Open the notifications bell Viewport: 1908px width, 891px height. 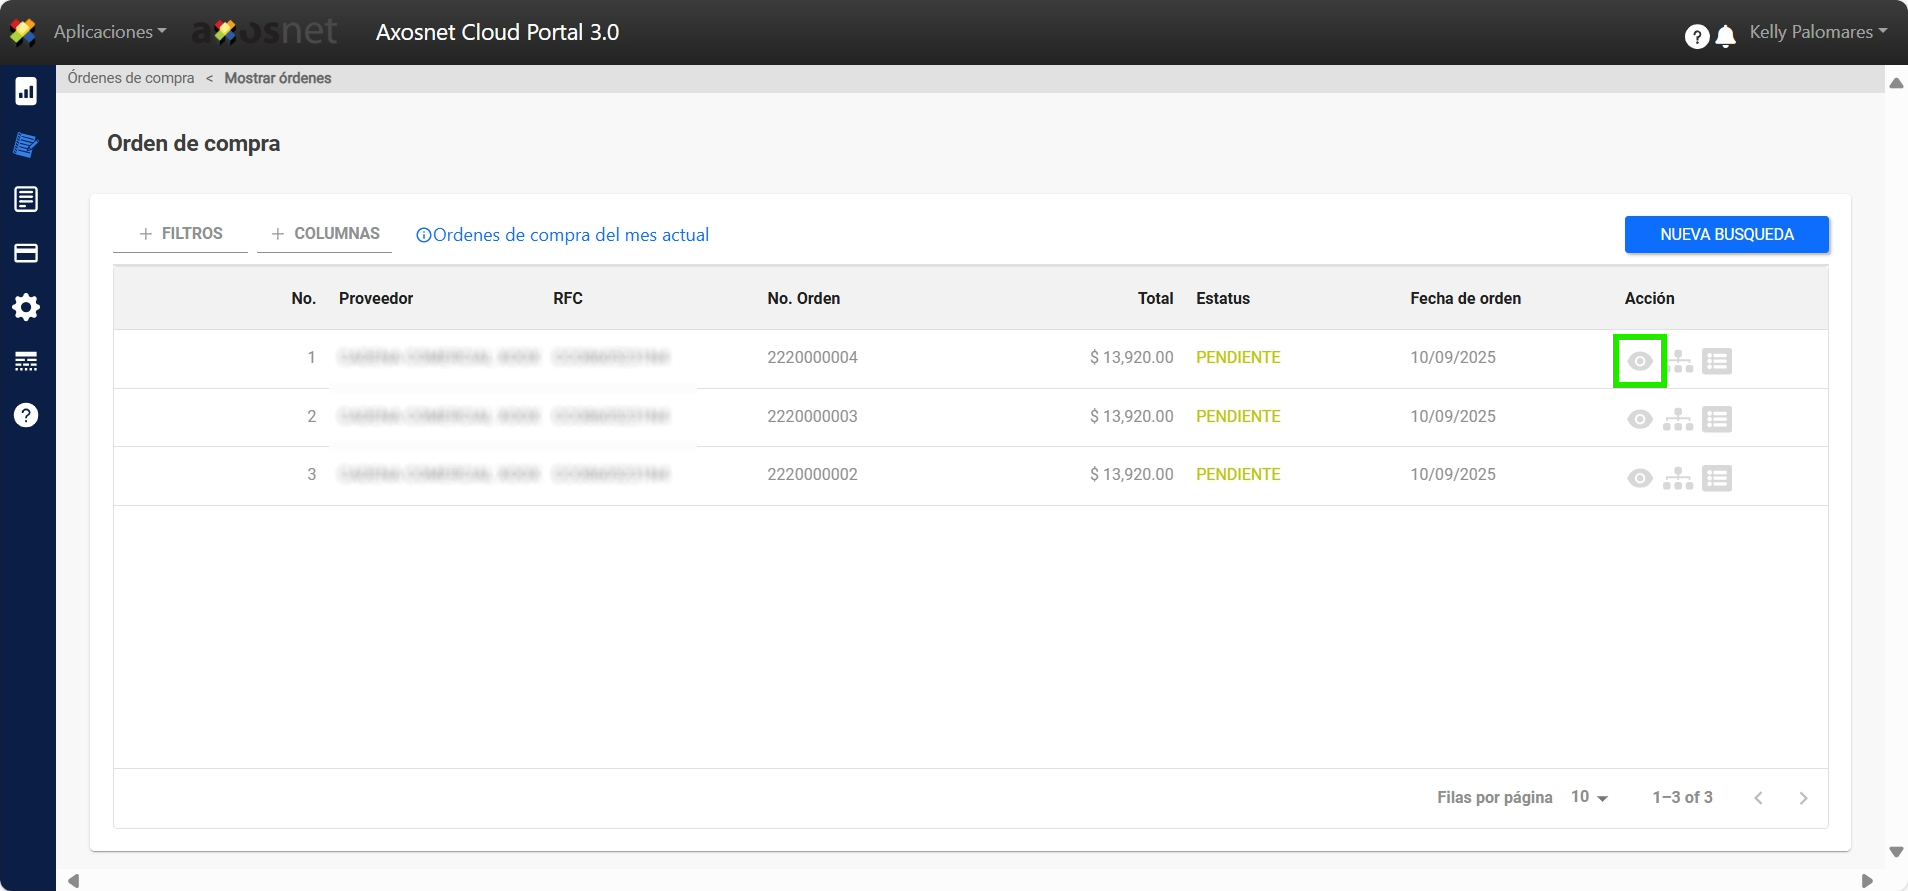(1725, 37)
